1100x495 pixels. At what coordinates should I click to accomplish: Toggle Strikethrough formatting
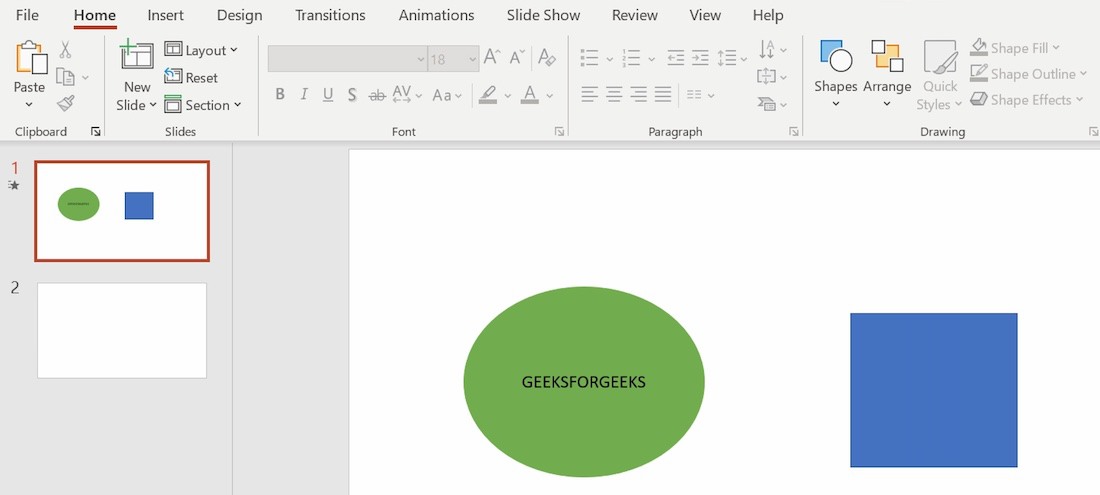click(x=377, y=95)
